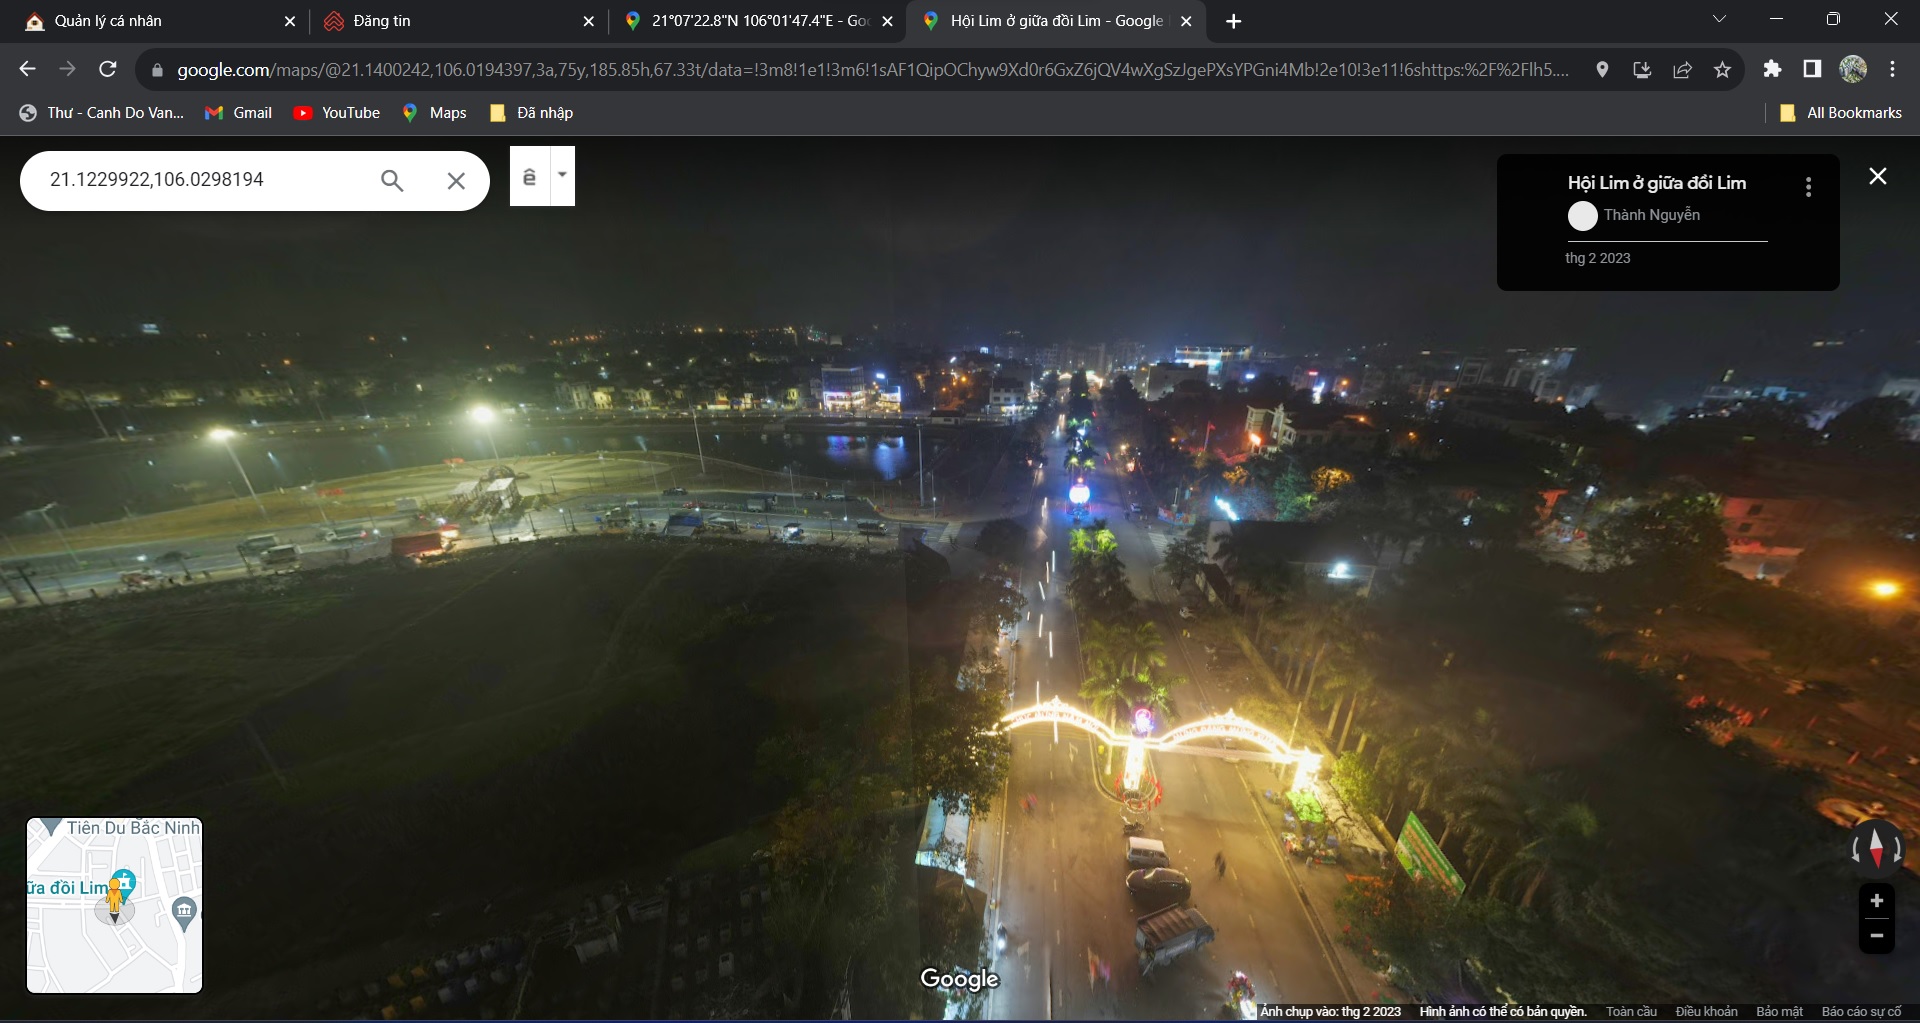This screenshot has height=1023, width=1920.
Task: Switch to the Đăng tin tab
Action: (x=450, y=21)
